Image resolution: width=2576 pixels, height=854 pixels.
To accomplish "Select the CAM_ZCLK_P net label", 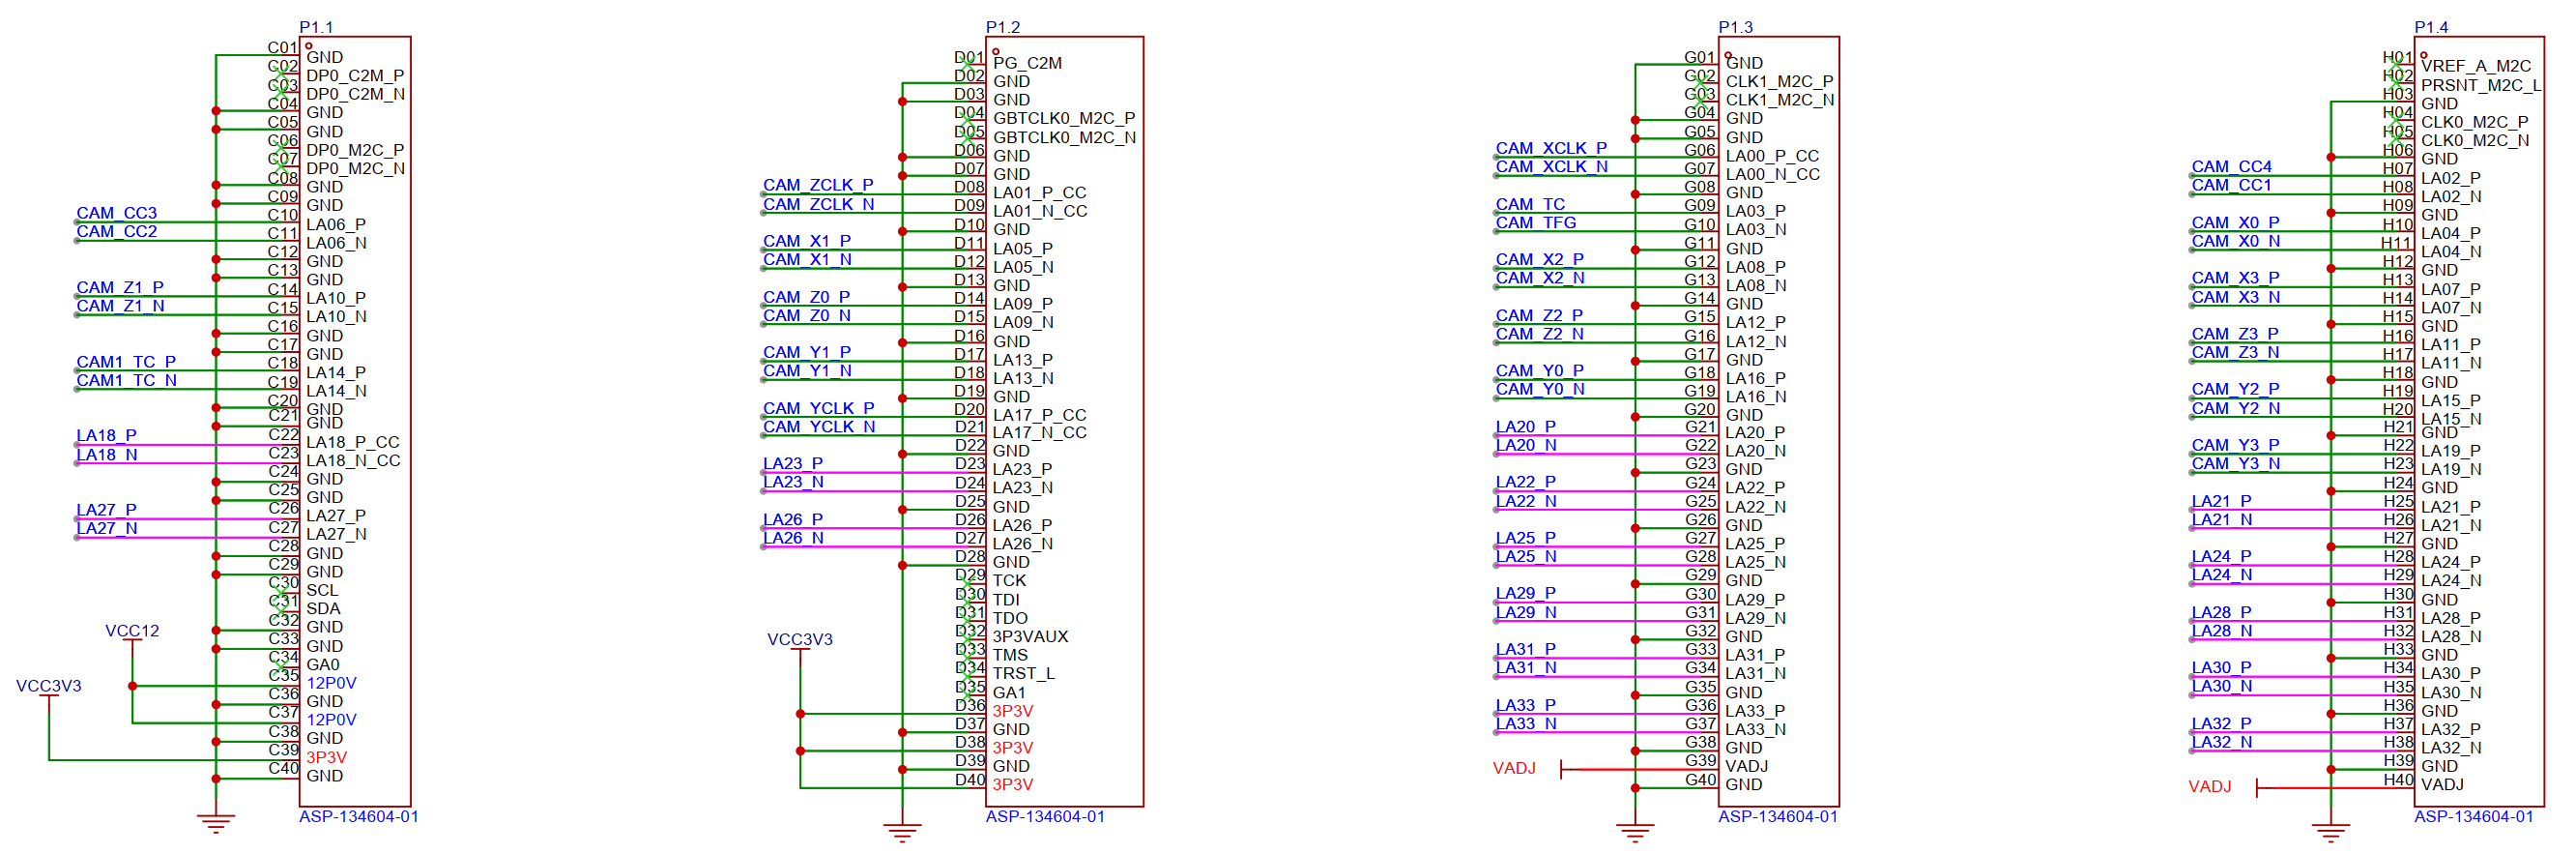I will click(x=818, y=185).
